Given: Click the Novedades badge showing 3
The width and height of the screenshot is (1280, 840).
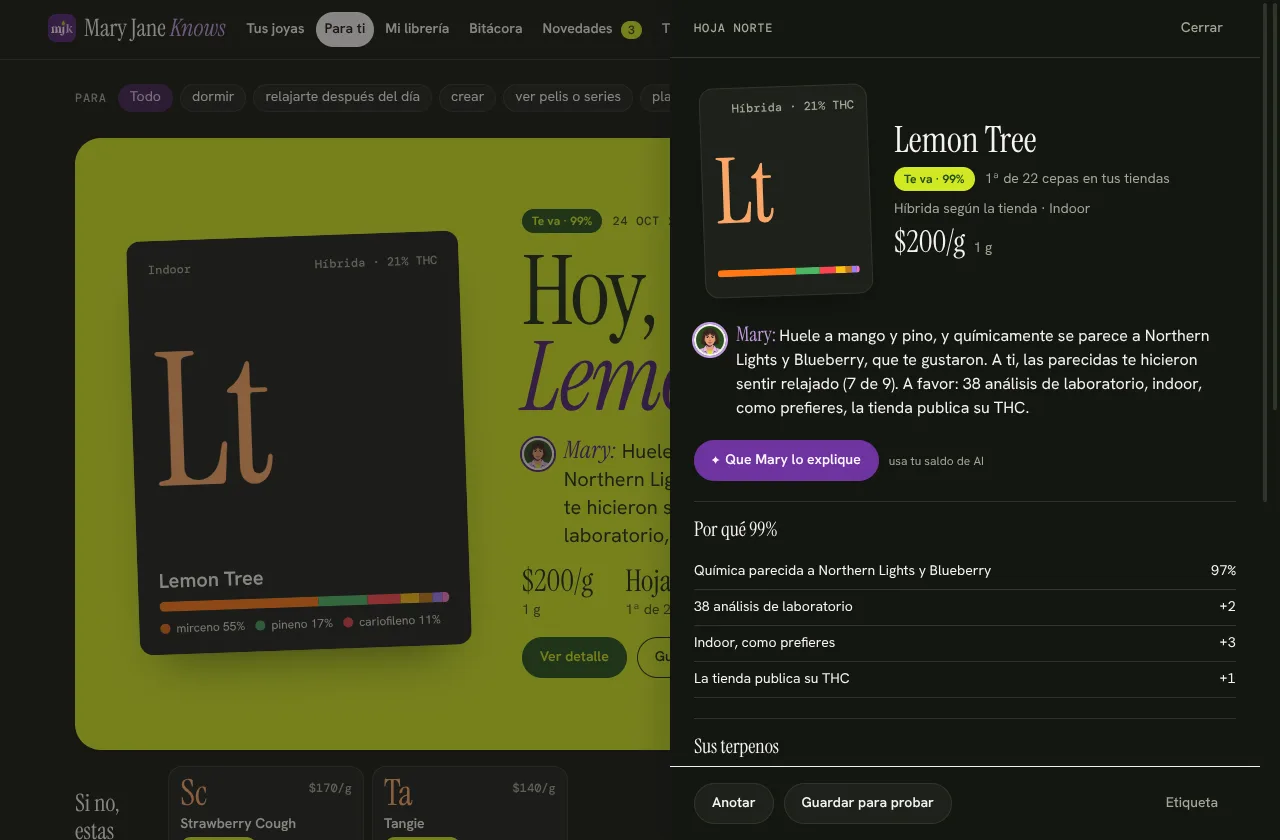Looking at the screenshot, I should [x=631, y=30].
